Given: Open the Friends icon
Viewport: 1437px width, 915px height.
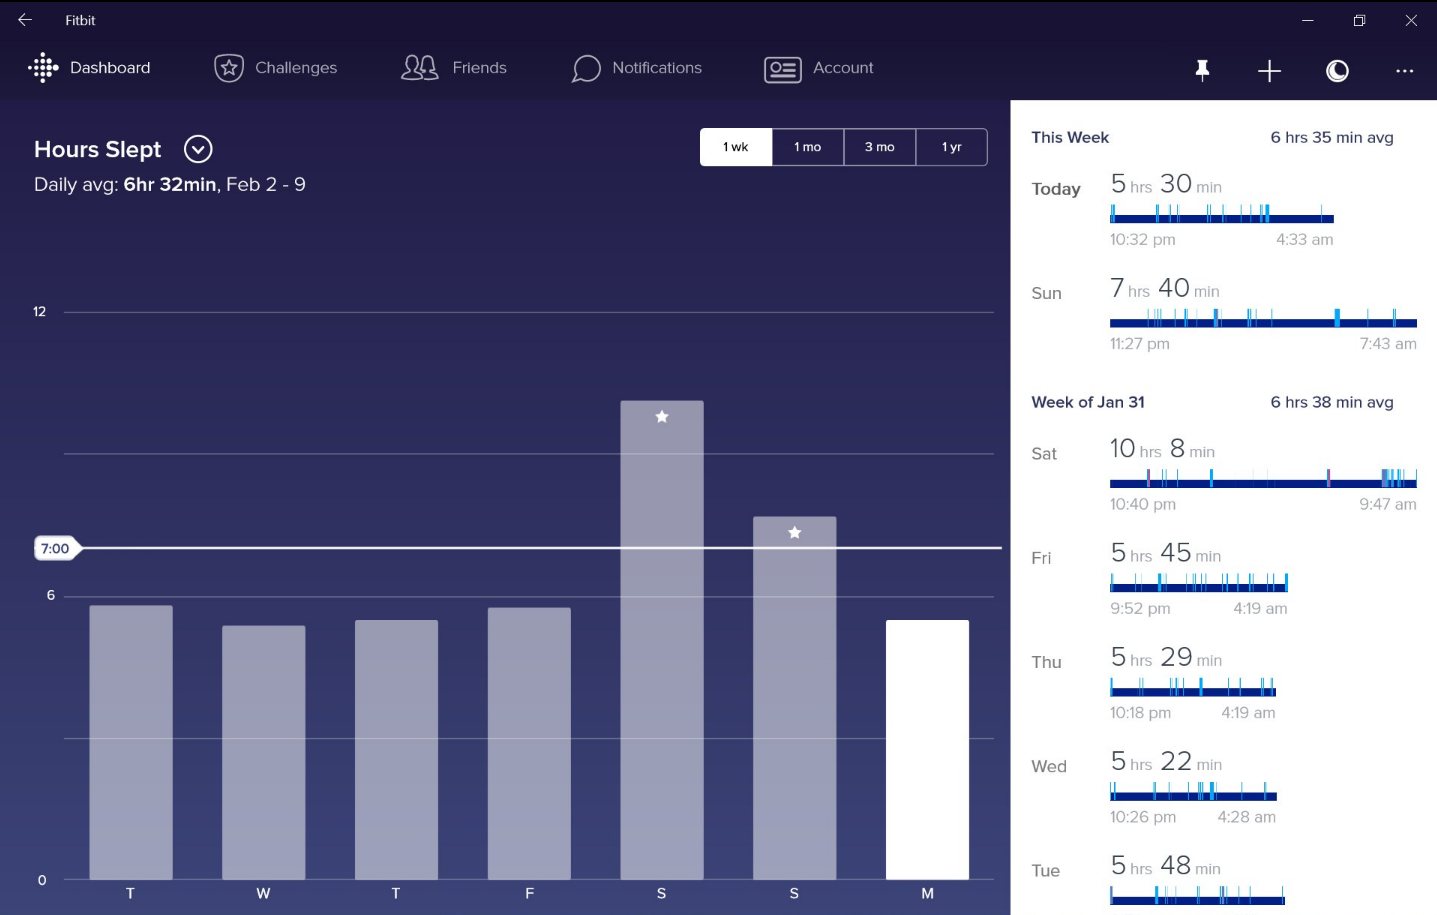Looking at the screenshot, I should click(x=420, y=68).
